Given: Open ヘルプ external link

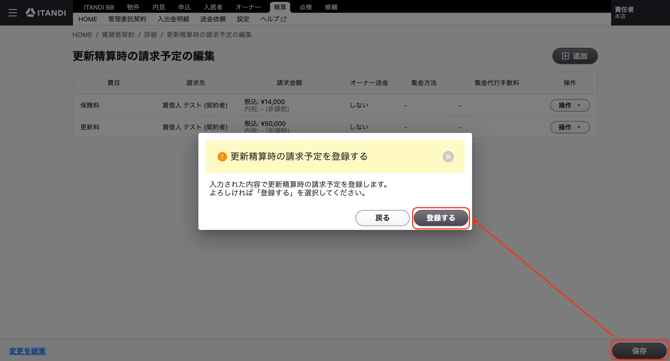Looking at the screenshot, I should click(273, 19).
